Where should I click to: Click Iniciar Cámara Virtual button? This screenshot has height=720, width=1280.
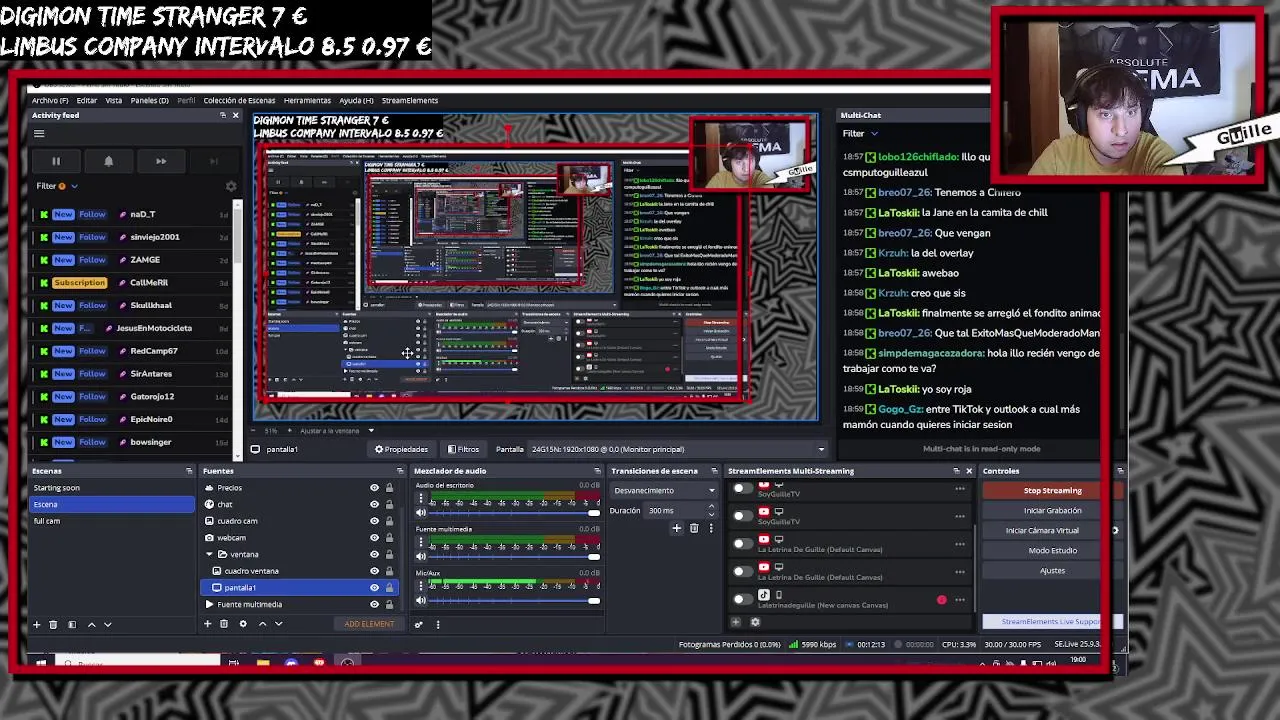click(x=1042, y=531)
